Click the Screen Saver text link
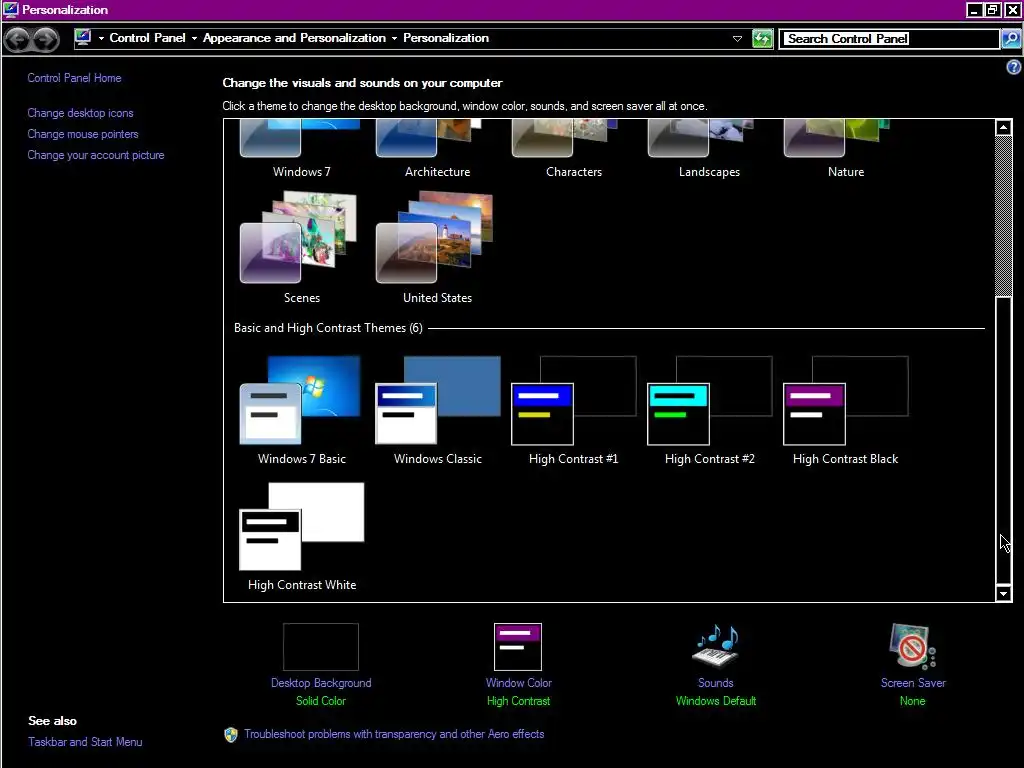This screenshot has width=1024, height=768. [913, 683]
